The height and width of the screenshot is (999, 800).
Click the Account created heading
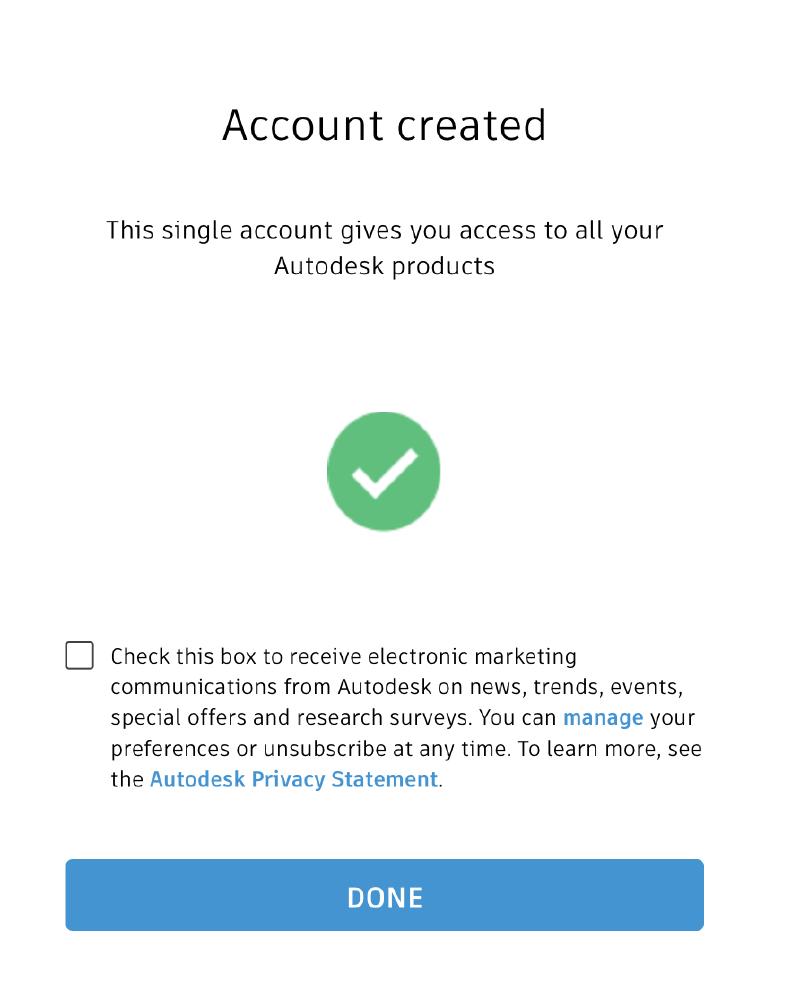point(384,124)
